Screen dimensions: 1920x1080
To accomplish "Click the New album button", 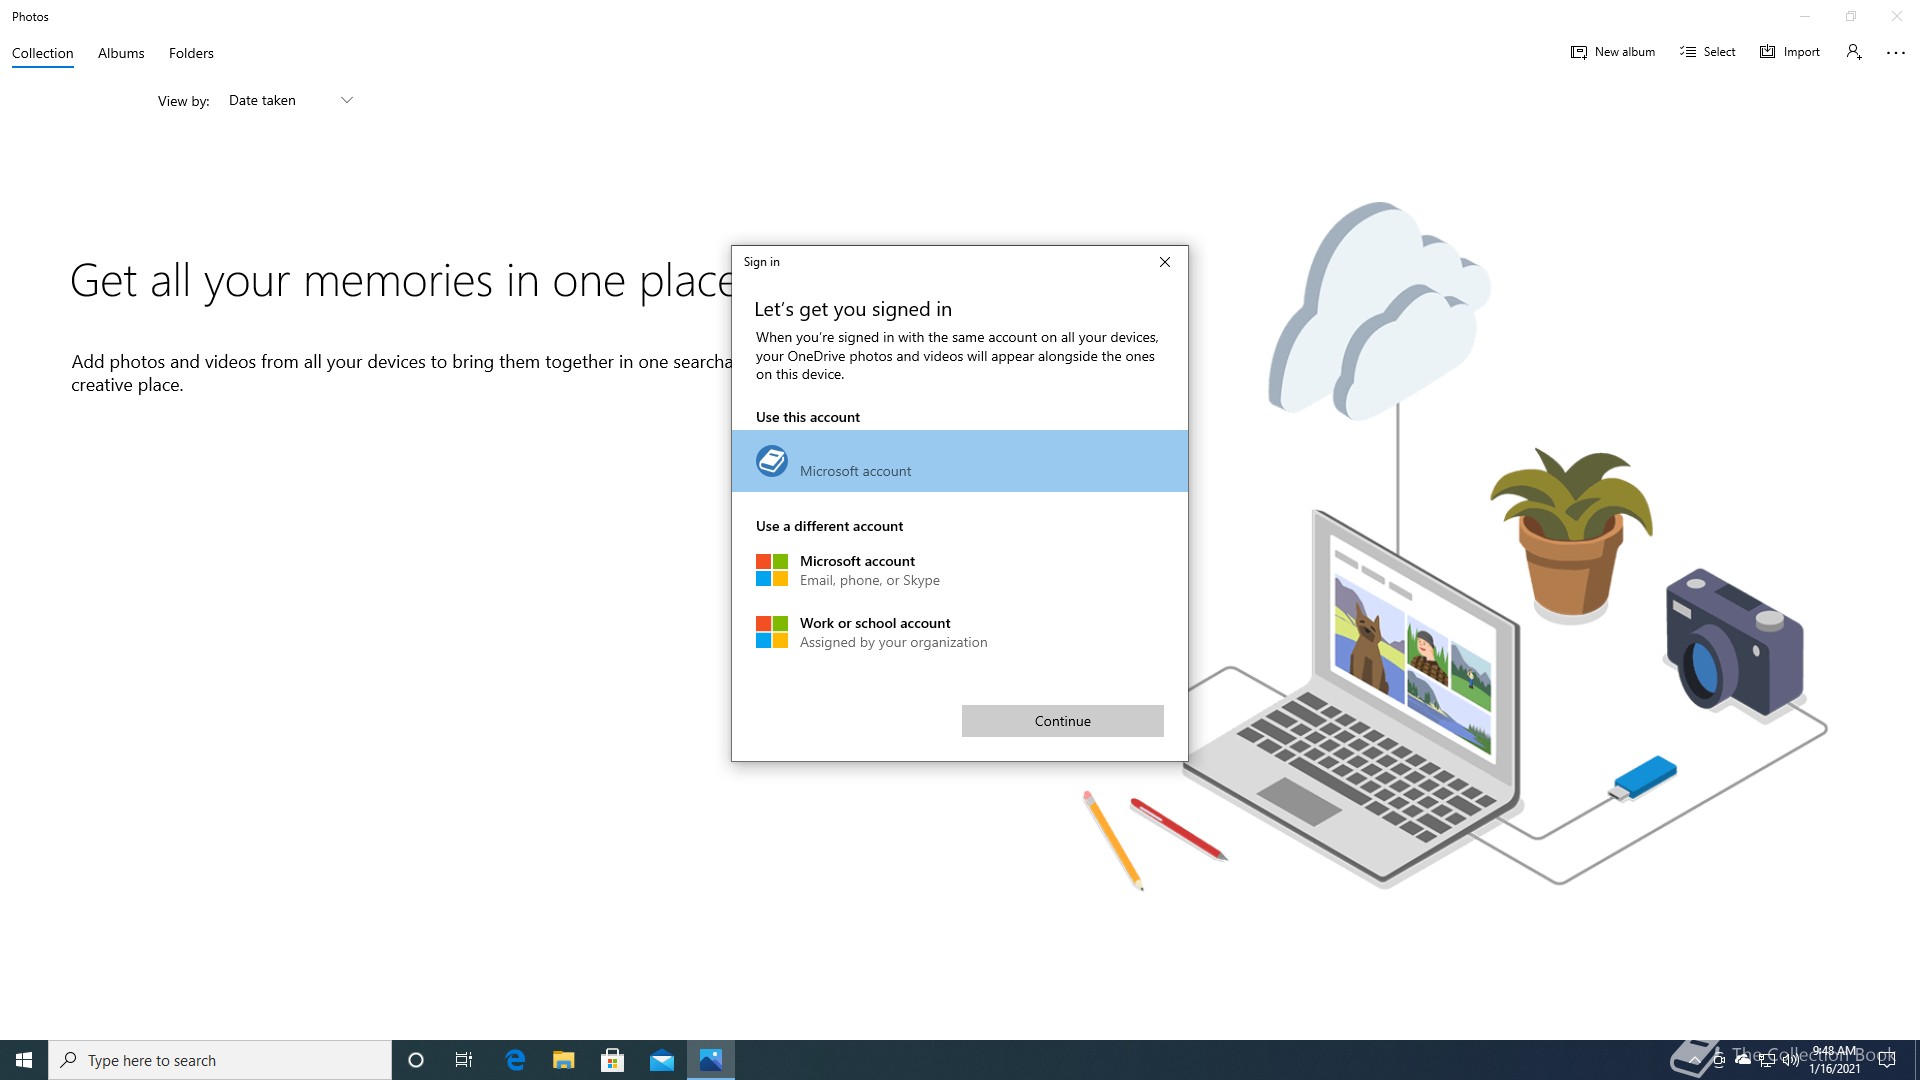I will tap(1612, 52).
